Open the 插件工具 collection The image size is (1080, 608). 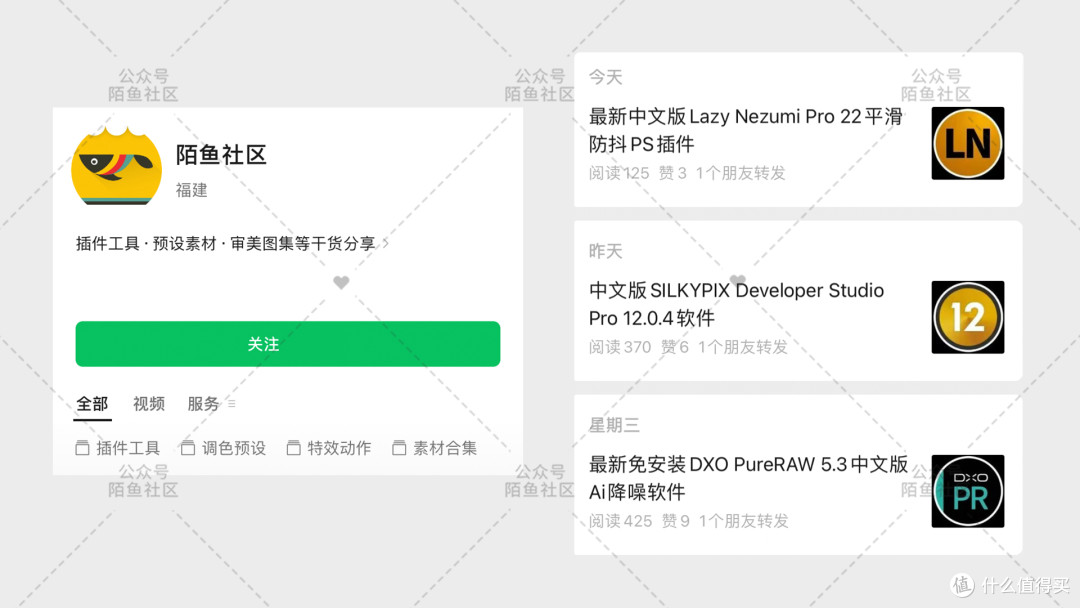coord(118,448)
